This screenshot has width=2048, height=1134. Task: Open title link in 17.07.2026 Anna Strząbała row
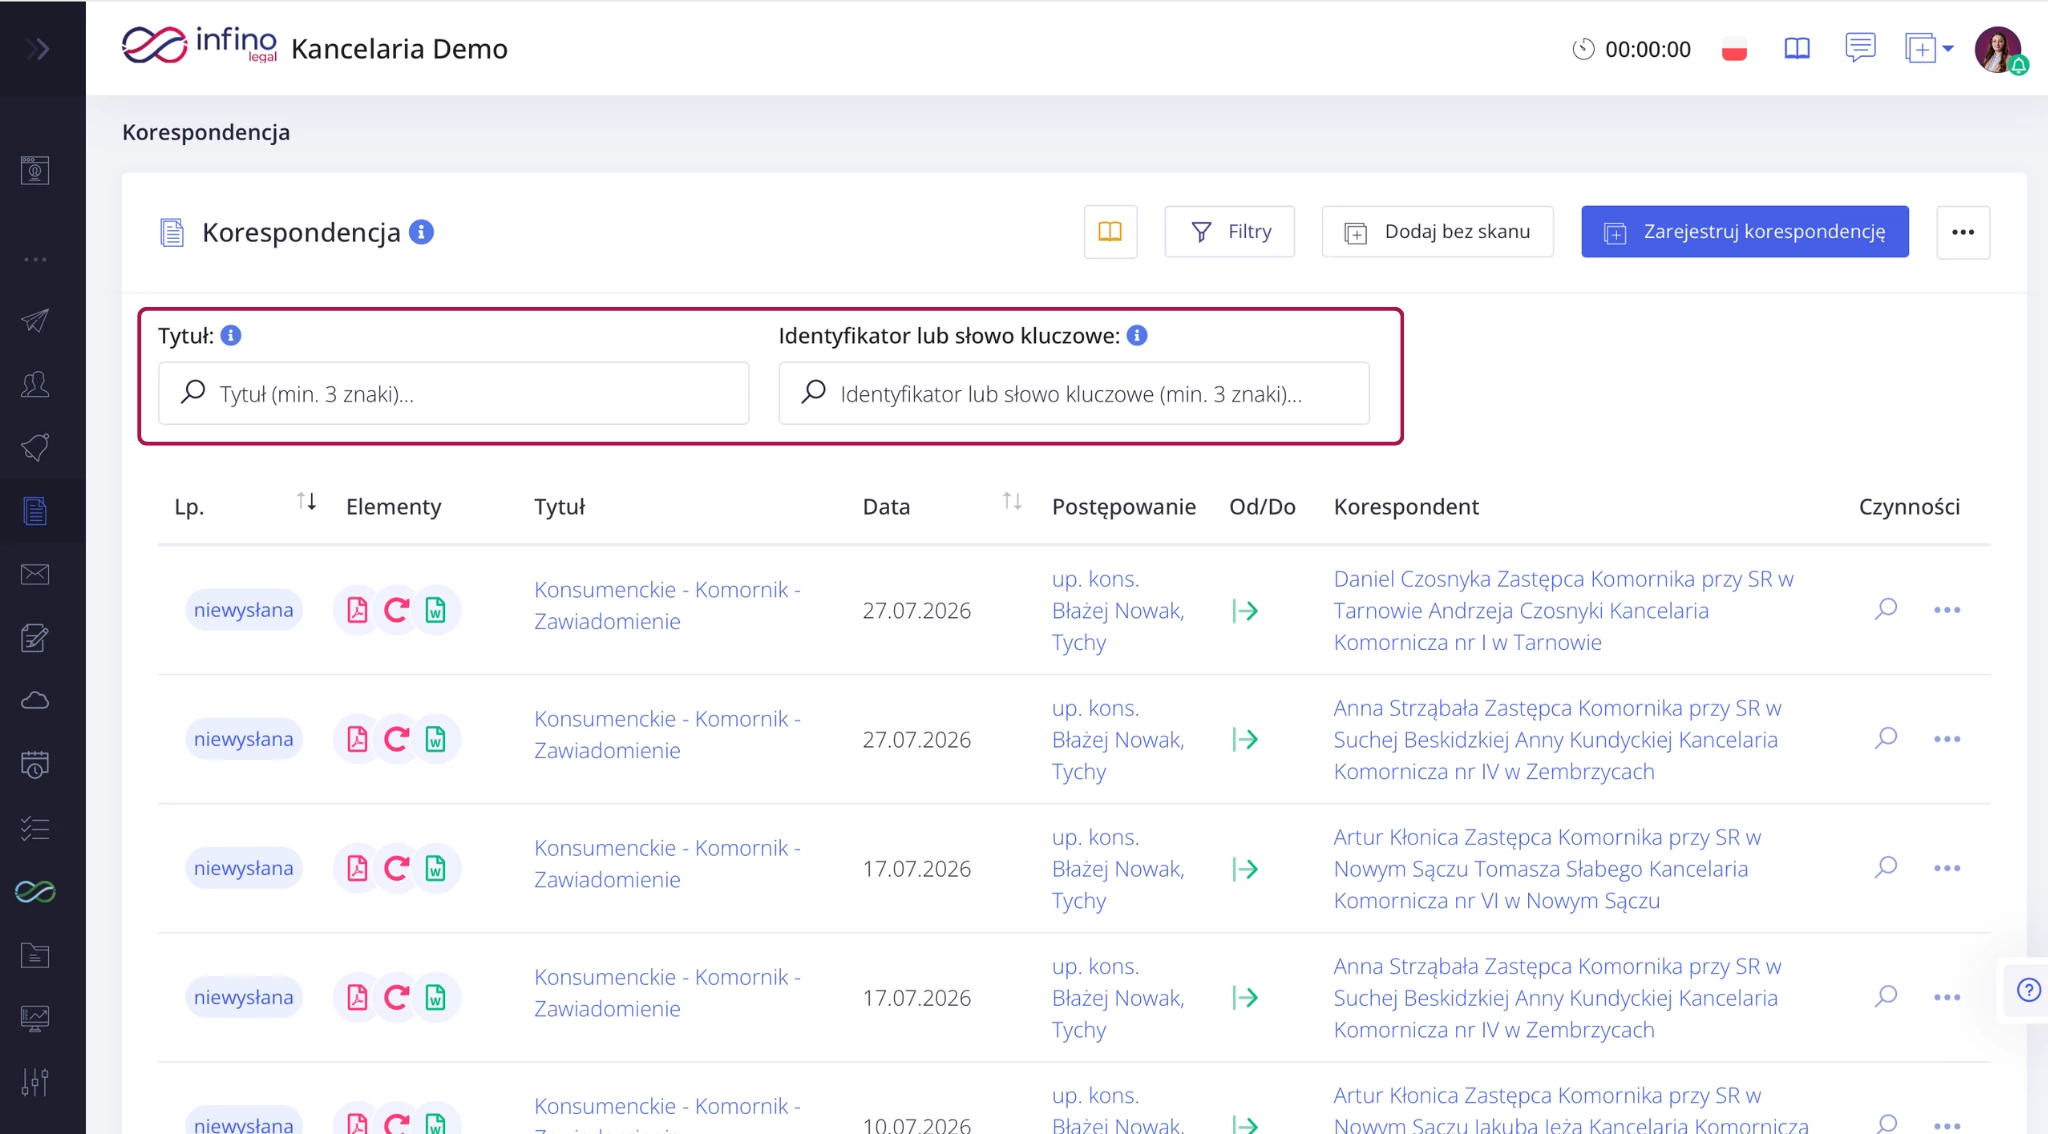(667, 992)
